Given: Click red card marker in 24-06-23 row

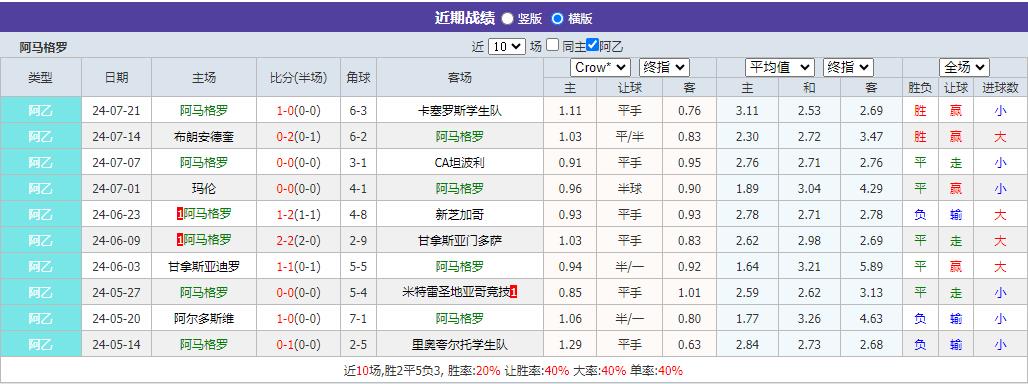Looking at the screenshot, I should pos(180,214).
